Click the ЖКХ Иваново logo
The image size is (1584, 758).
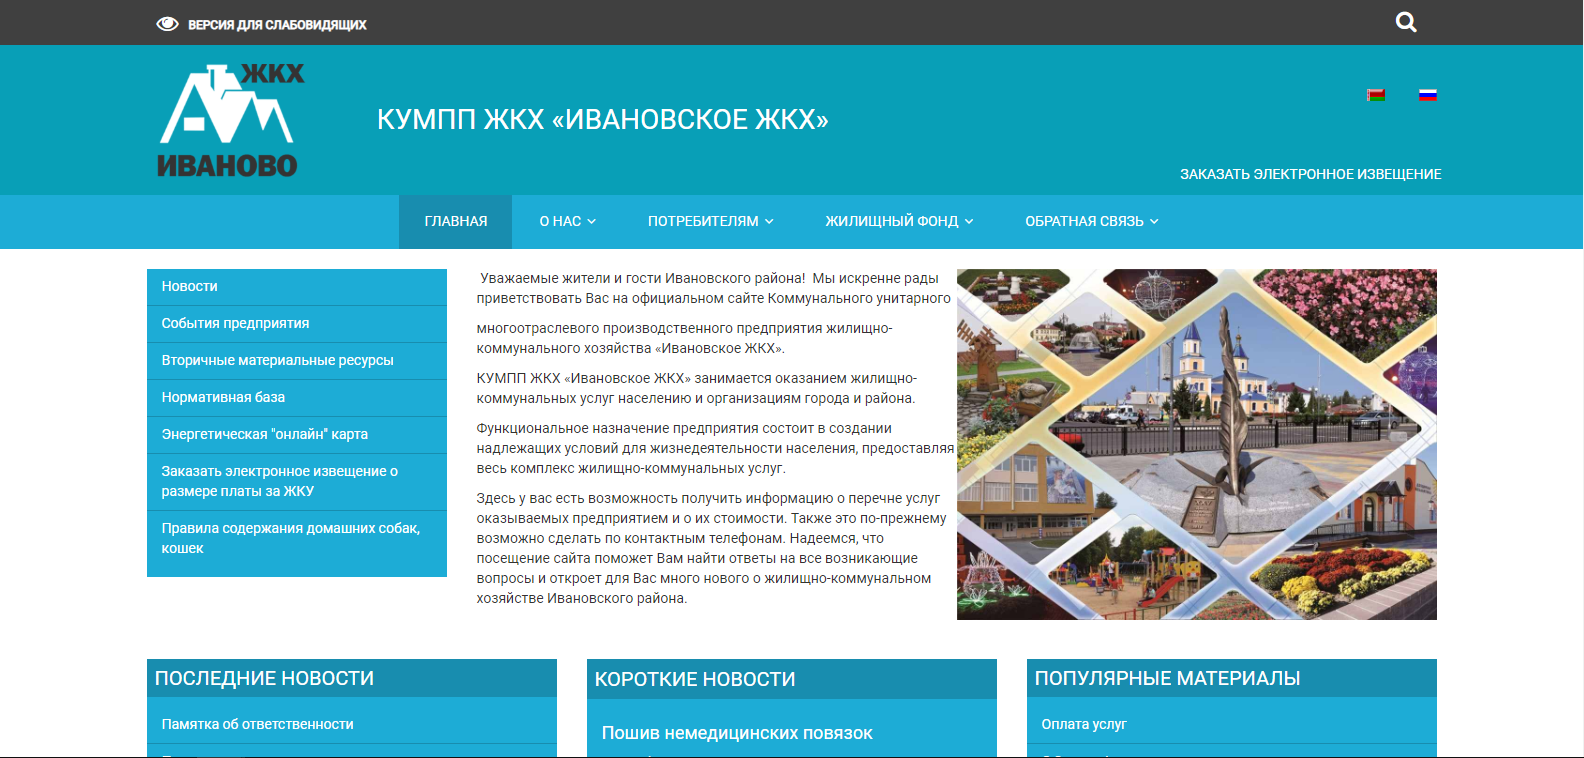coord(231,121)
